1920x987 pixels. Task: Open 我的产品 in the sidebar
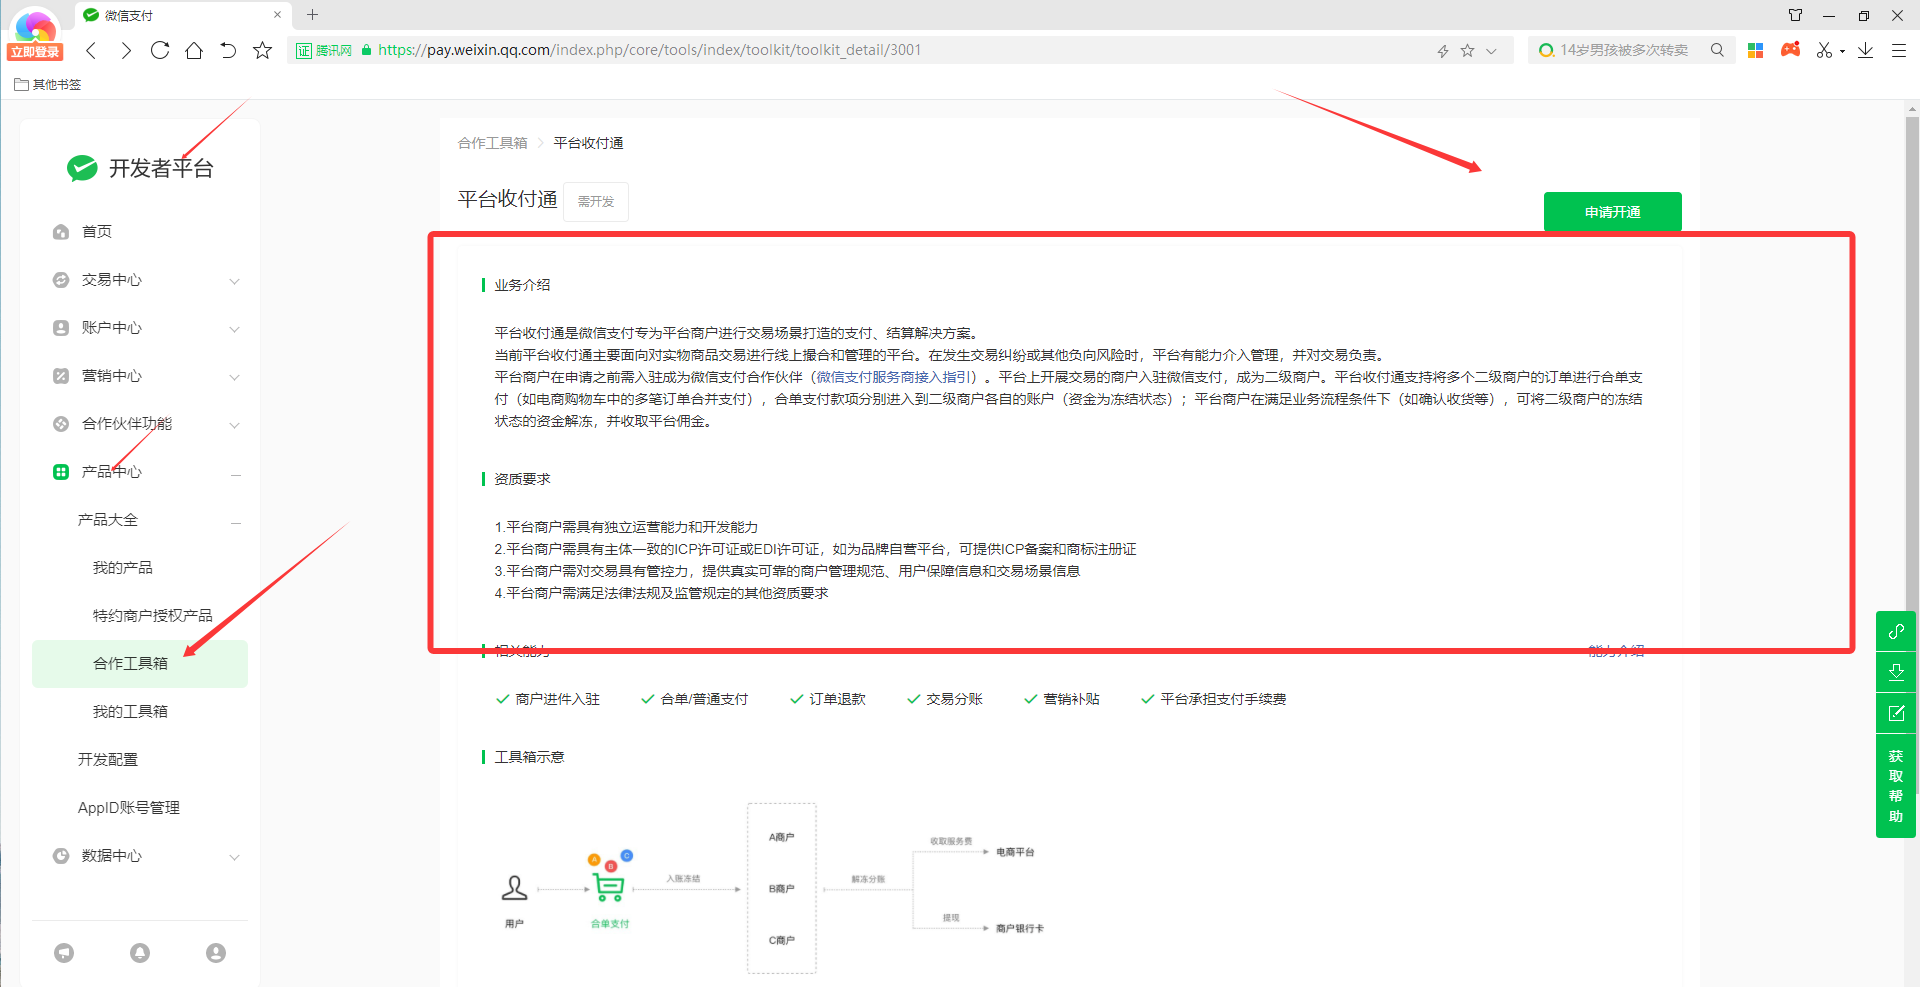(x=123, y=568)
